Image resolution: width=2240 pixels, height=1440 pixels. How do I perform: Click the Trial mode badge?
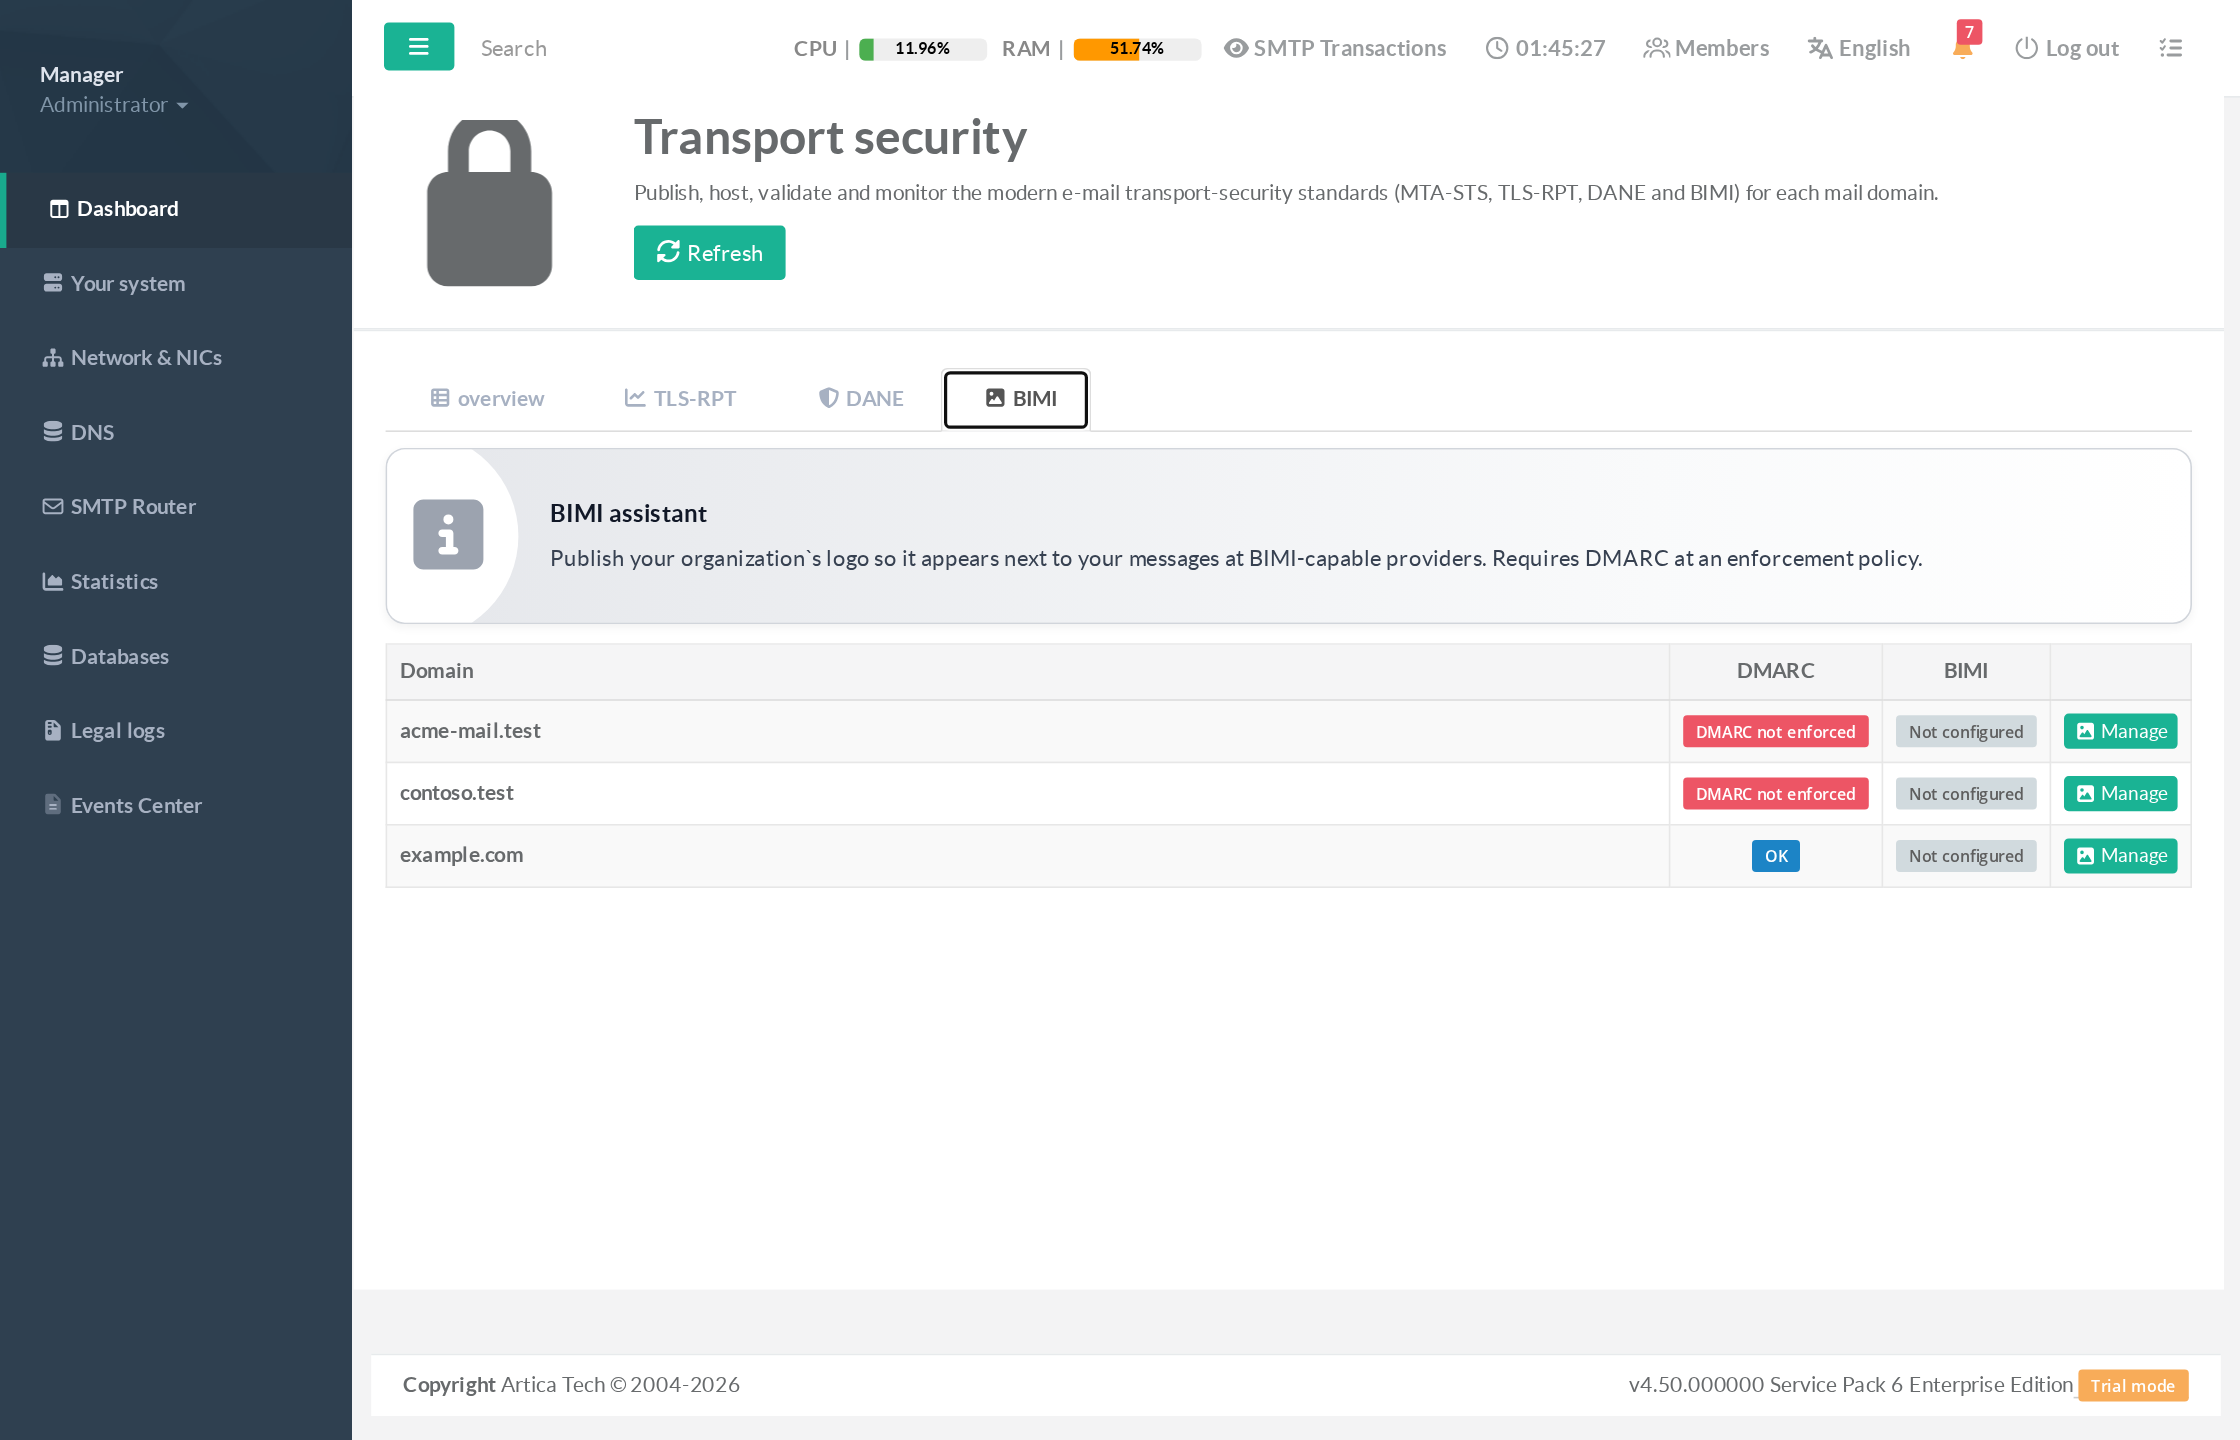pyautogui.click(x=2133, y=1386)
